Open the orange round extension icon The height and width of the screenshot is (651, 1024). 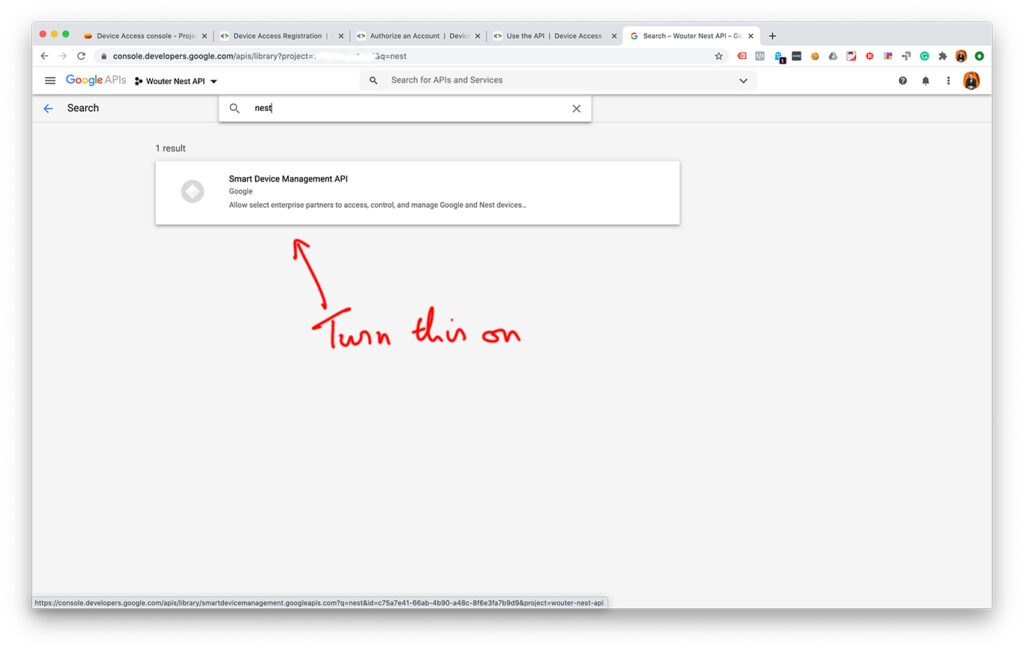[814, 56]
